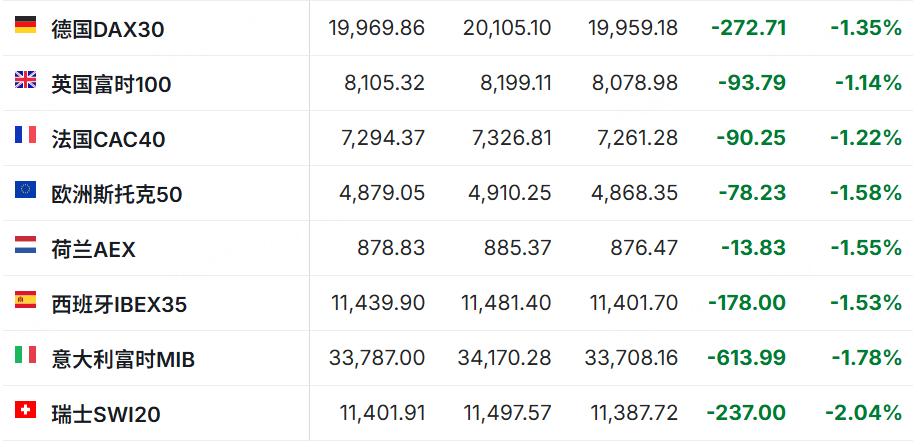Select the -2.04% change for SWI20
This screenshot has width=913, height=441.
point(864,413)
